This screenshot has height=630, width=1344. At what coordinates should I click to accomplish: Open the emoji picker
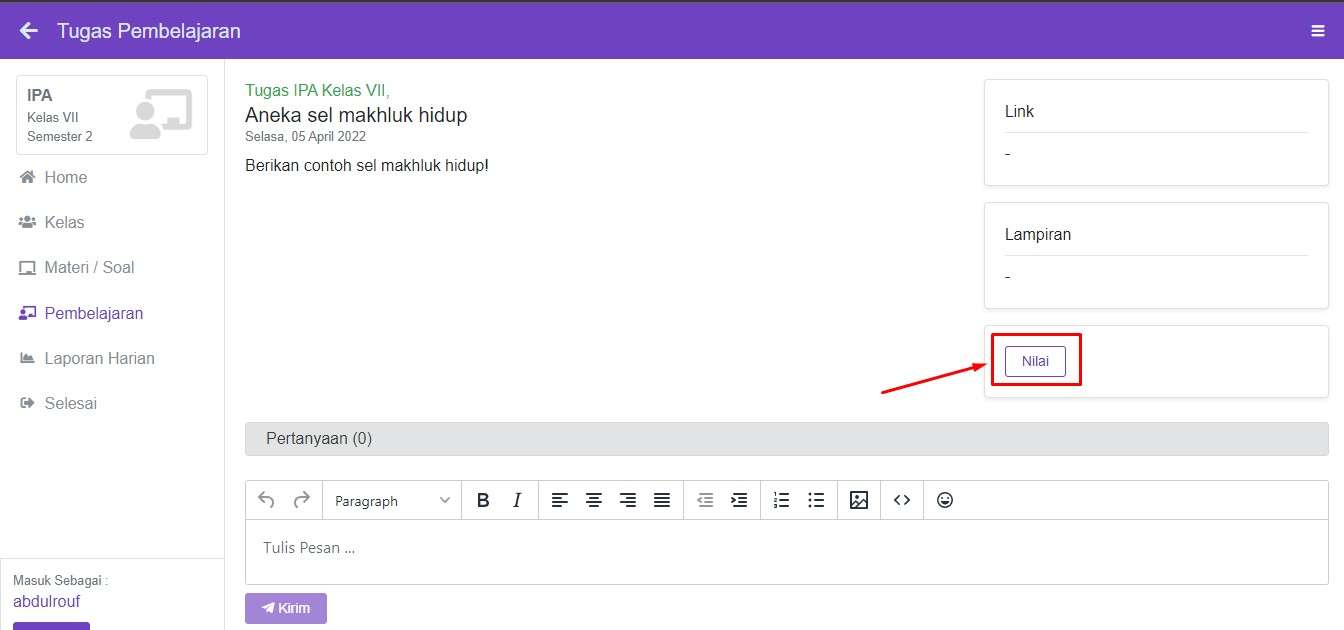click(945, 500)
